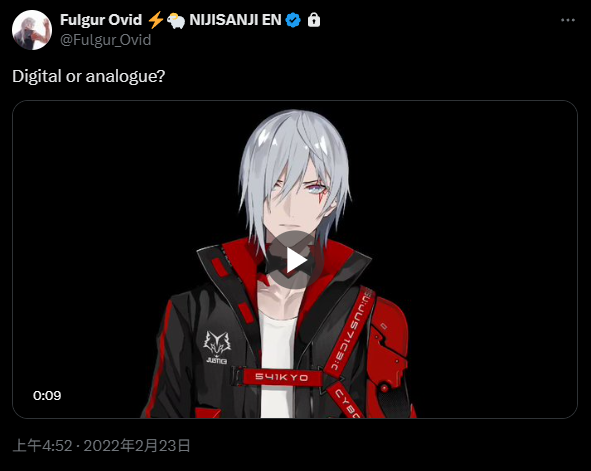The height and width of the screenshot is (471, 591).
Task: Click the 0:09 video duration label
Action: pyautogui.click(x=47, y=395)
